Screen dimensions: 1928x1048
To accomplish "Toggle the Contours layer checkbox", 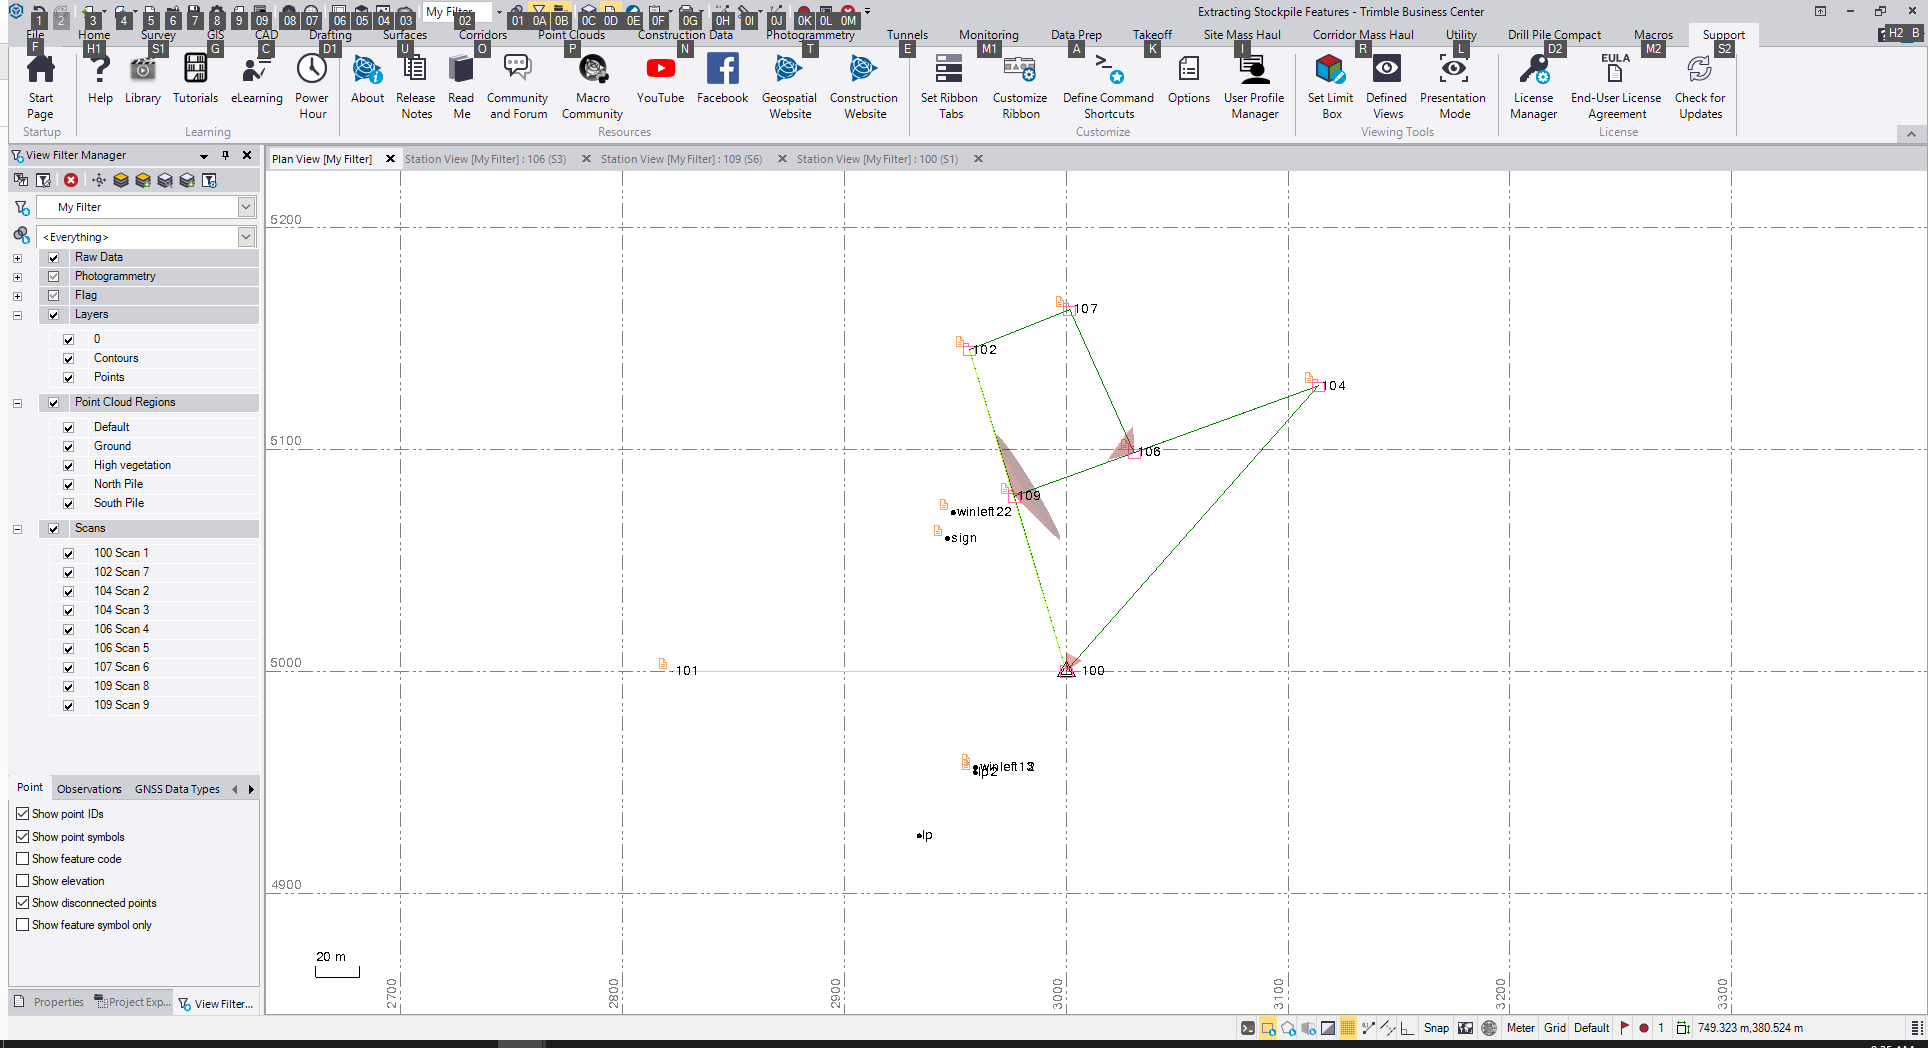I will click(x=69, y=359).
